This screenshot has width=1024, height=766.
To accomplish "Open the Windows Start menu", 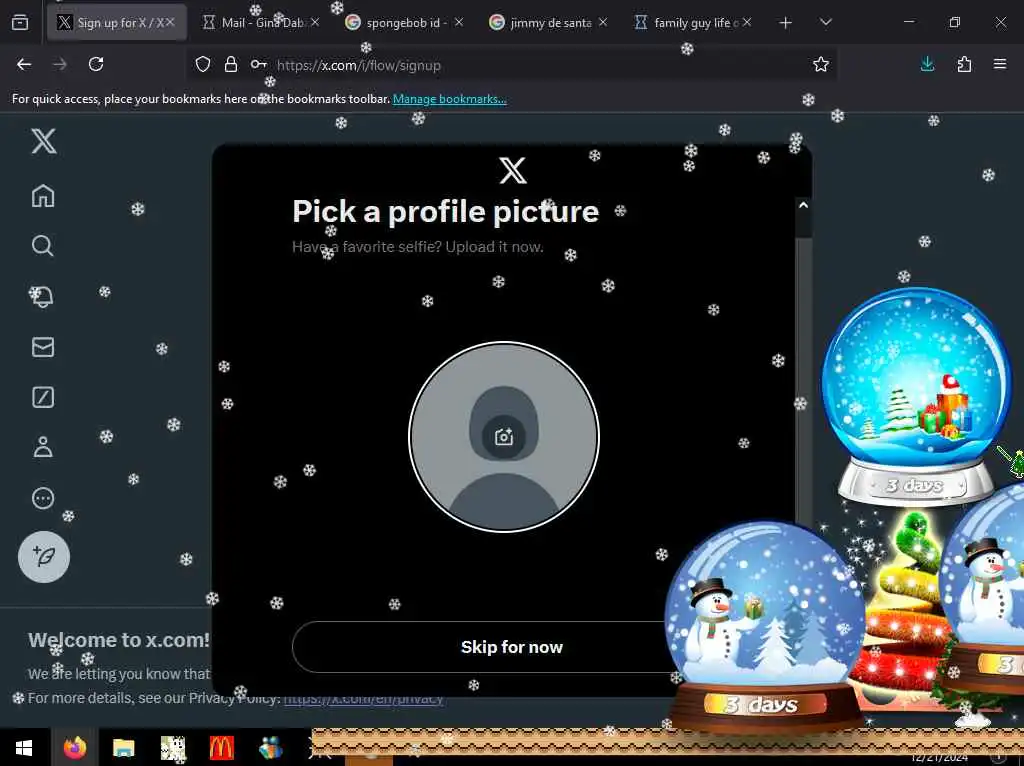I will coord(24,748).
